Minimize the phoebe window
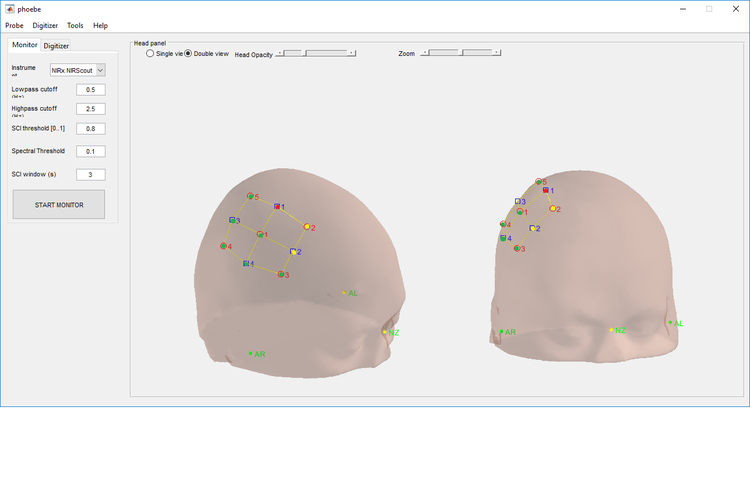This screenshot has height=492, width=750. coord(683,9)
